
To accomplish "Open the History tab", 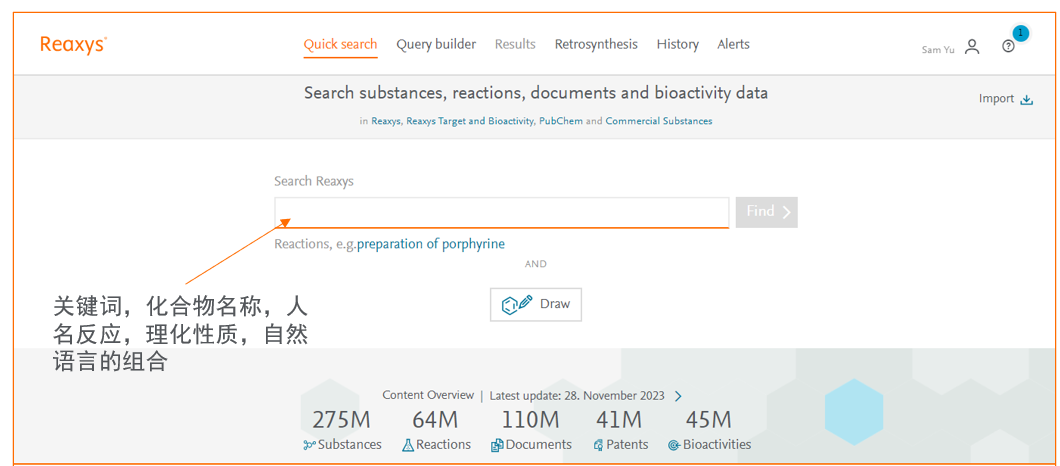I will tap(677, 45).
